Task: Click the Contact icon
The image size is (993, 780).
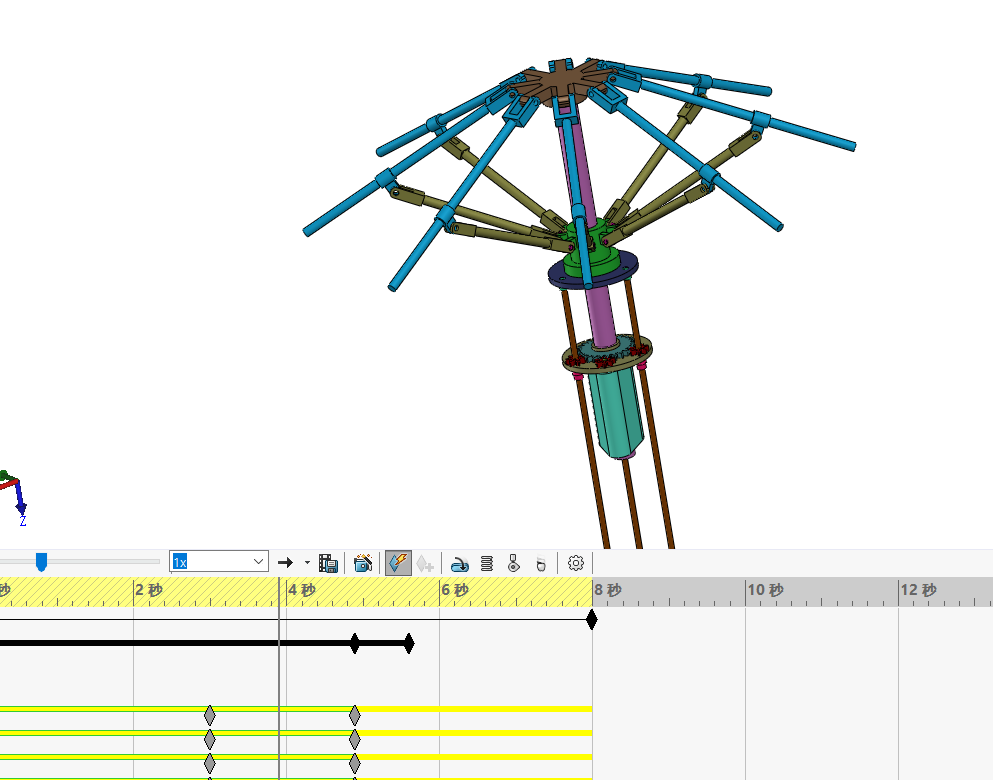Action: (514, 563)
